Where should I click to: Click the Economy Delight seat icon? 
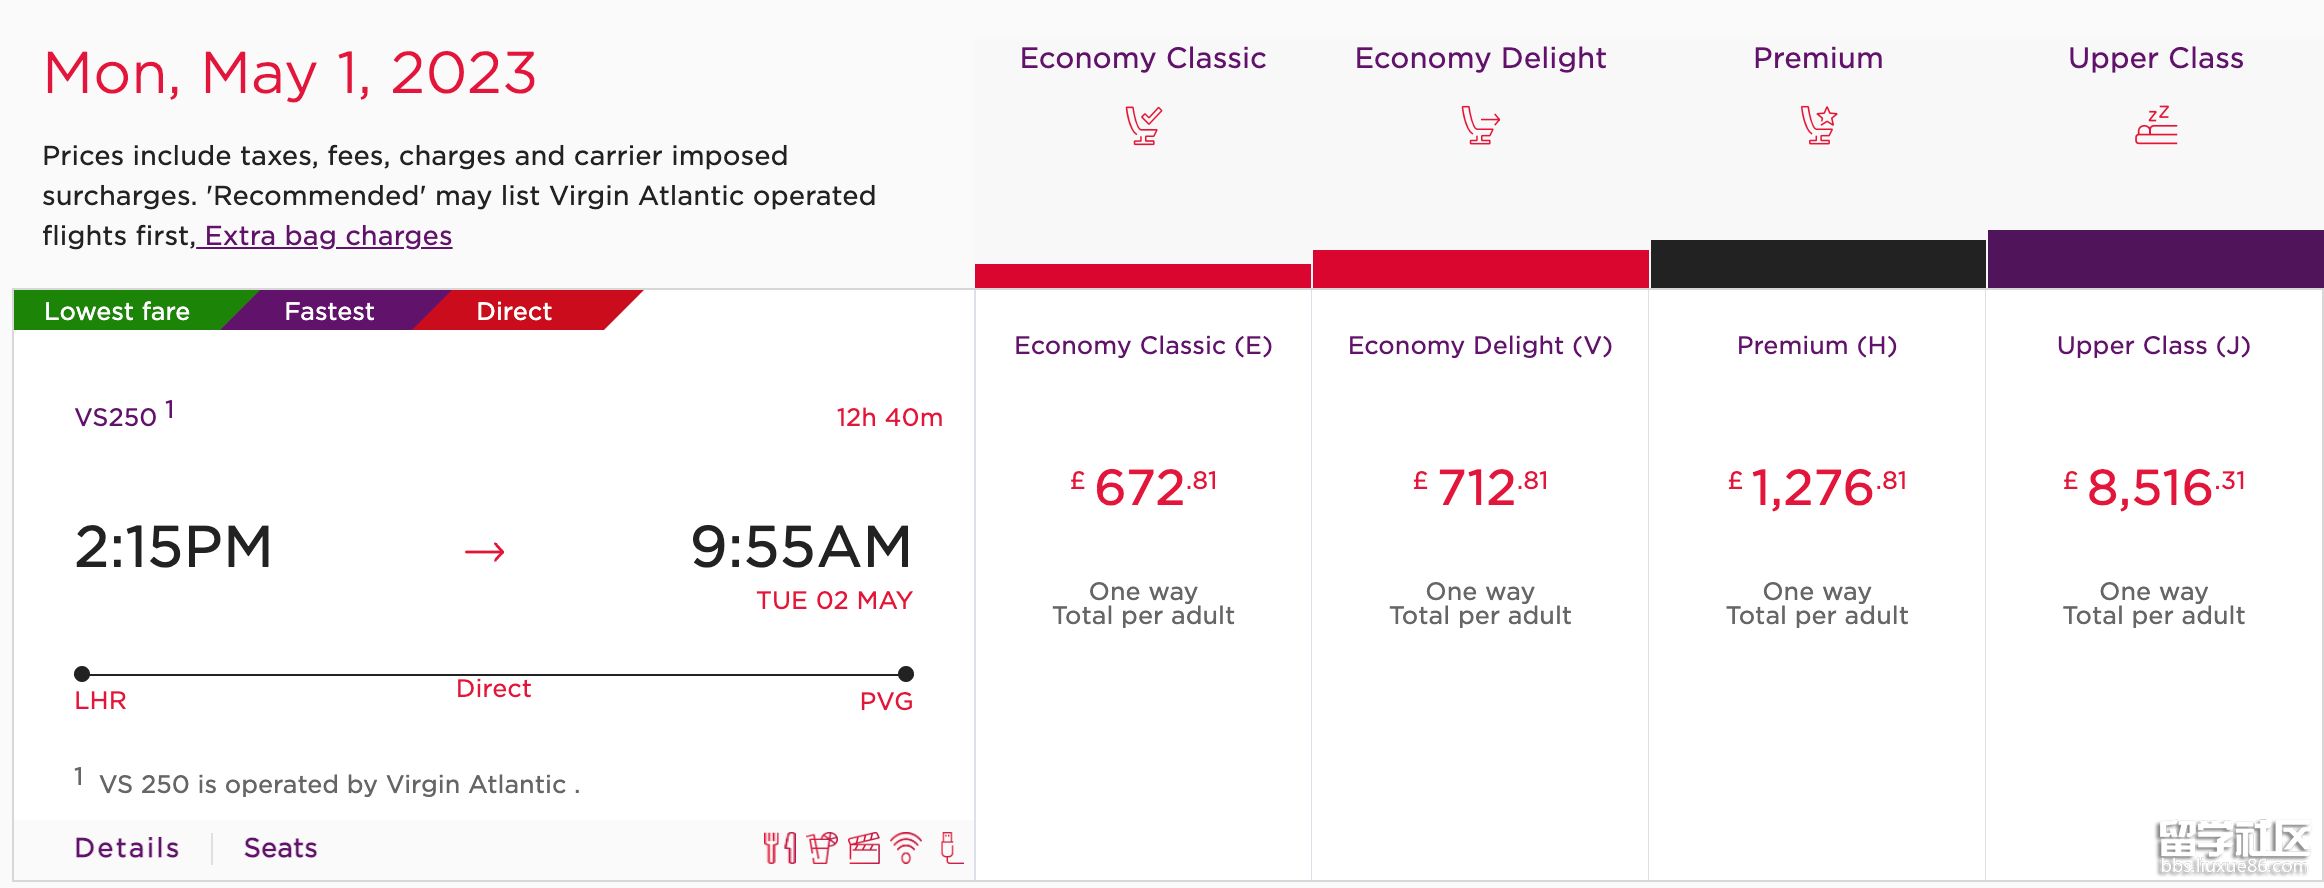click(1480, 125)
